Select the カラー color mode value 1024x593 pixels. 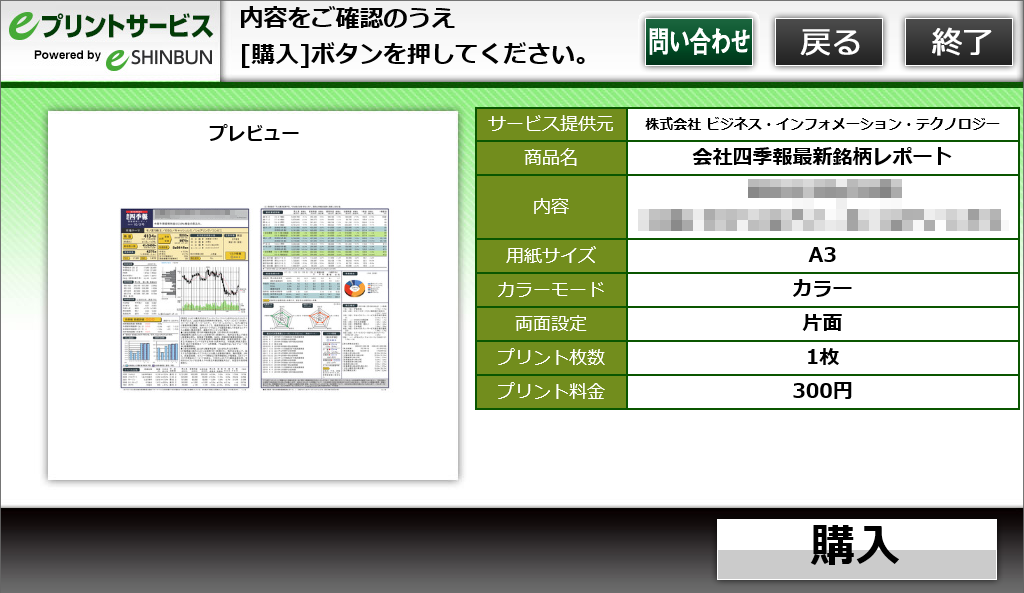pyautogui.click(x=822, y=289)
